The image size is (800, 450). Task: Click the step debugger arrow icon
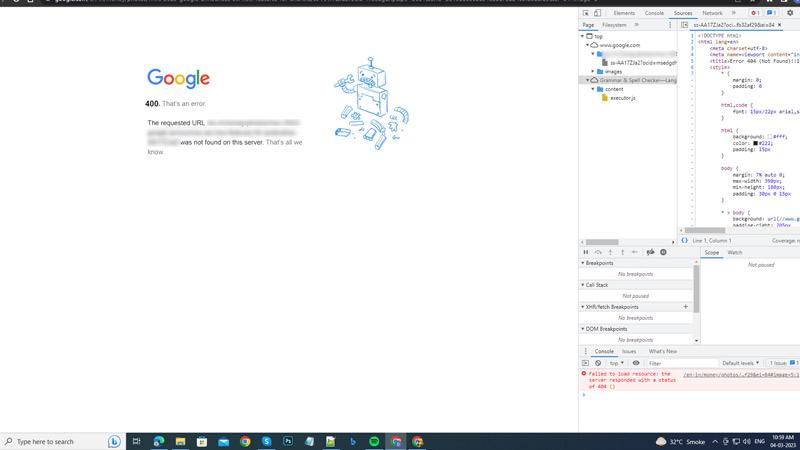[634, 252]
